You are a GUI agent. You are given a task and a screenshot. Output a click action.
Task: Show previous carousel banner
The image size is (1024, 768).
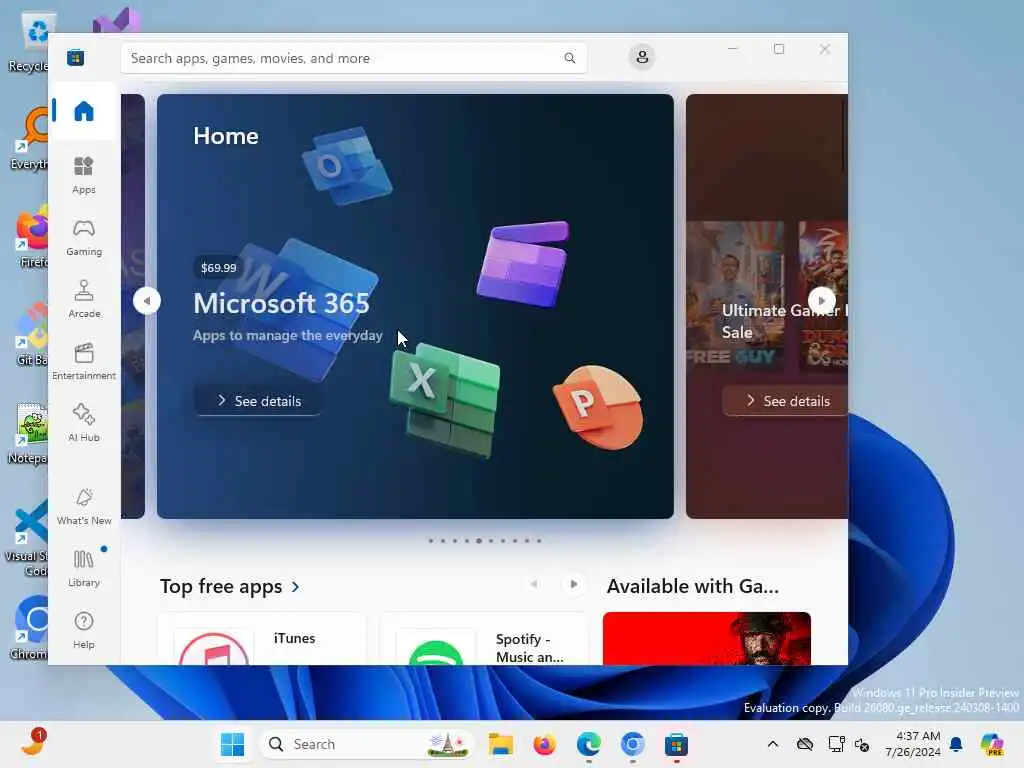(147, 301)
